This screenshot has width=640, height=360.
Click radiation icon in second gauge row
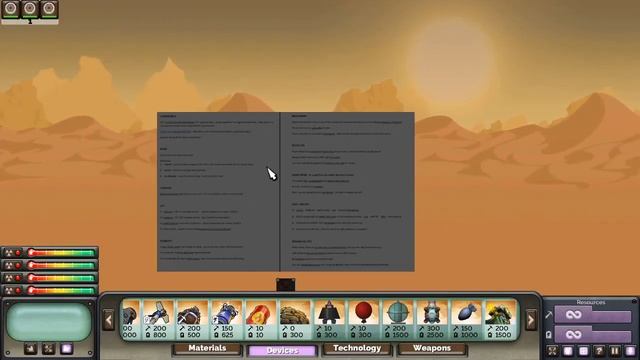(x=9, y=266)
